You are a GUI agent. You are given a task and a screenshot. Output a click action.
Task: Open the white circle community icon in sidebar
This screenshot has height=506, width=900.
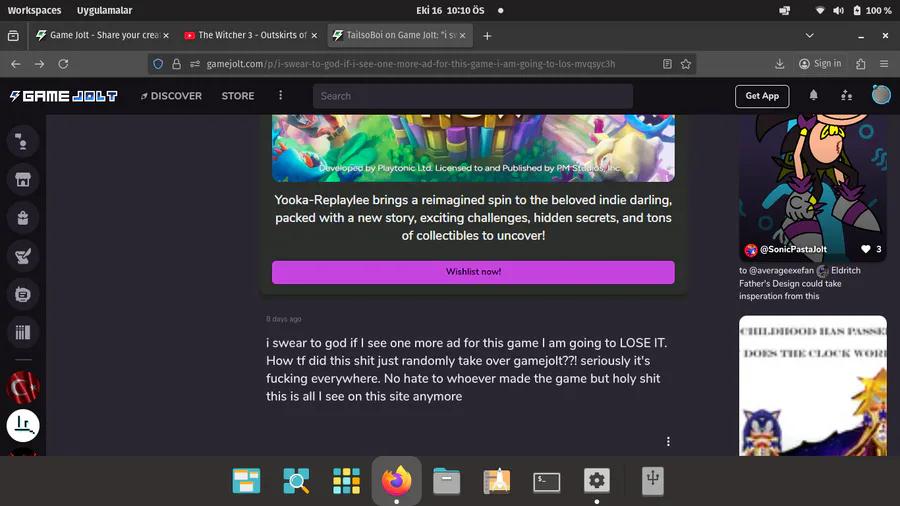[x=22, y=425]
